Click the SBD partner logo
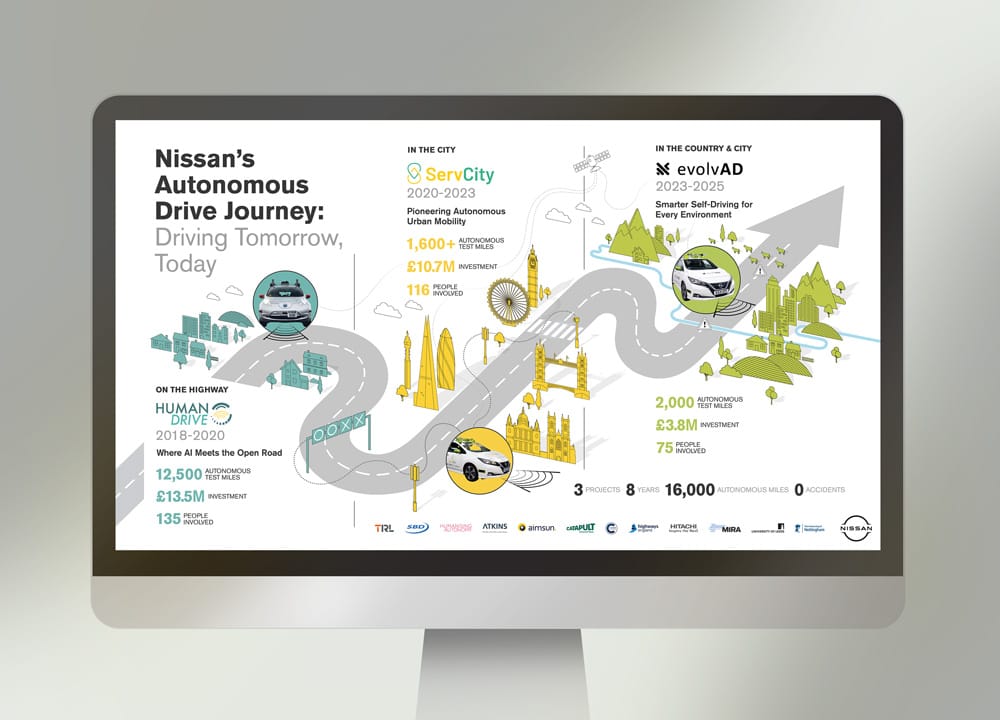This screenshot has height=720, width=1000. [417, 527]
